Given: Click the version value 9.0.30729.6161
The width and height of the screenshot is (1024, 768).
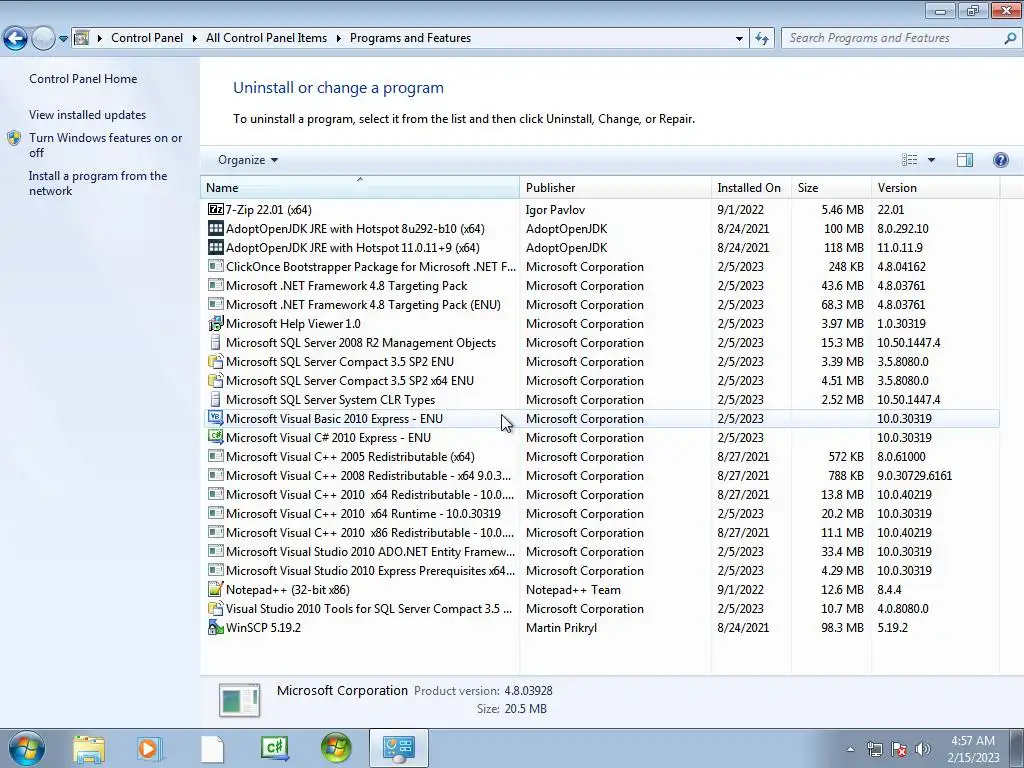Looking at the screenshot, I should 914,475.
